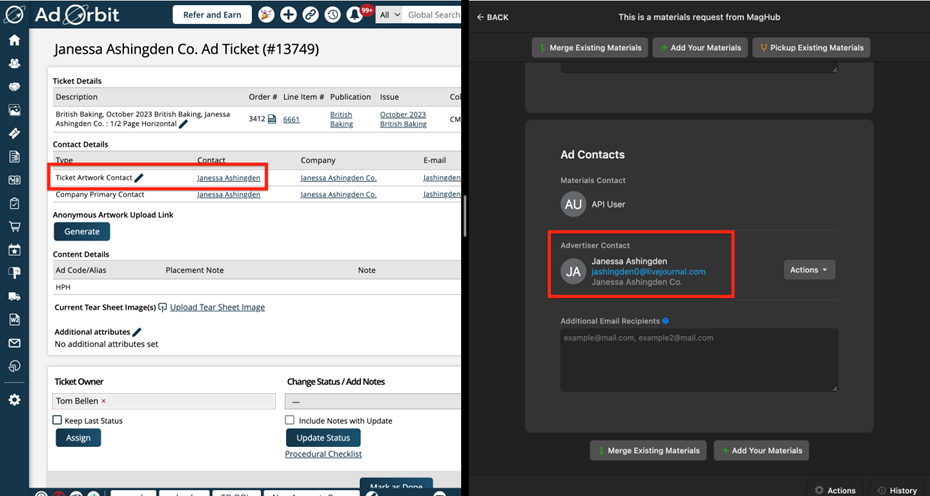The height and width of the screenshot is (496, 930).
Task: Click Mark as Done button
Action: 396,486
